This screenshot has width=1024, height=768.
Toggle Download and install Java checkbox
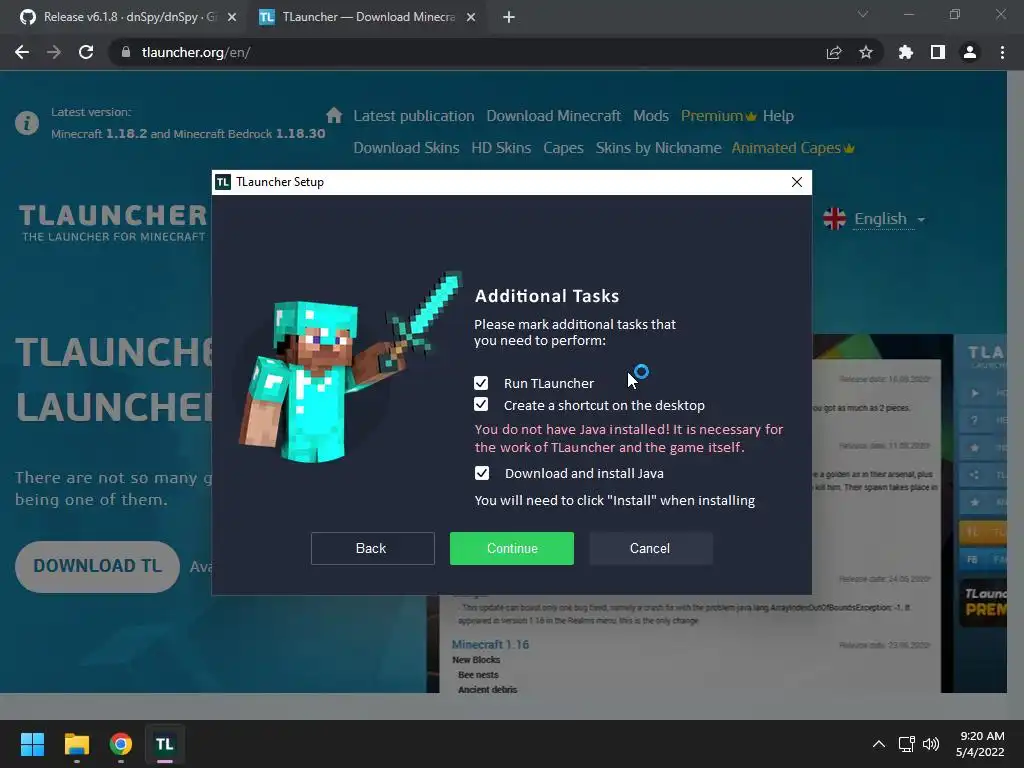(x=482, y=473)
